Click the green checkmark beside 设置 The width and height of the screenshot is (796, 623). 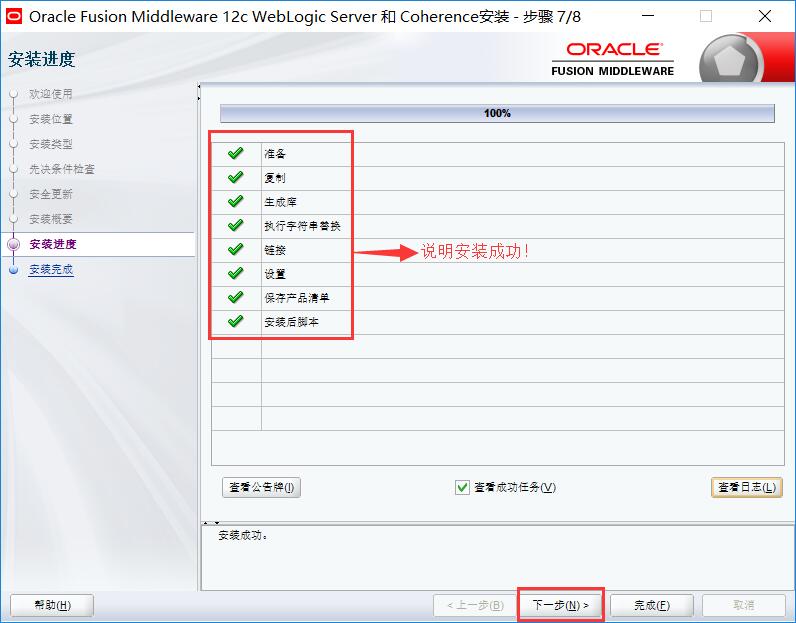point(236,273)
